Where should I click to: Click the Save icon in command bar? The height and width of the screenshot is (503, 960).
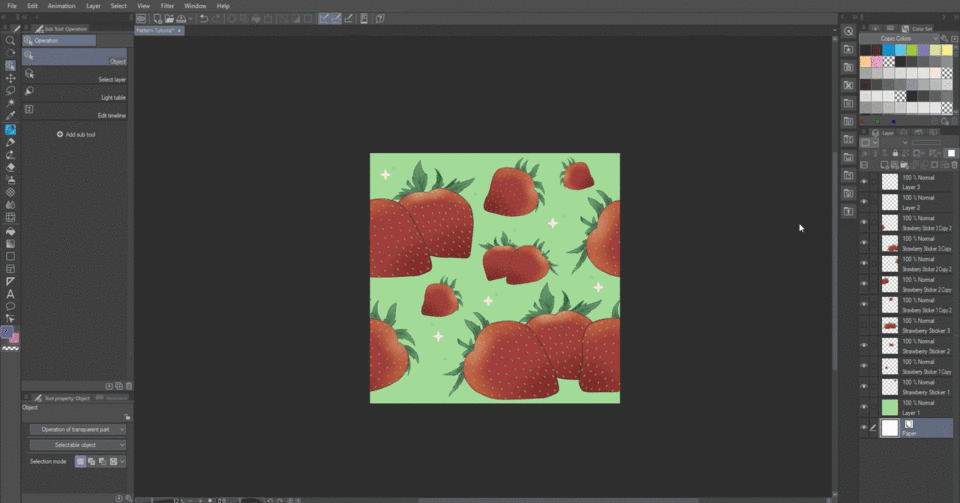pos(181,18)
